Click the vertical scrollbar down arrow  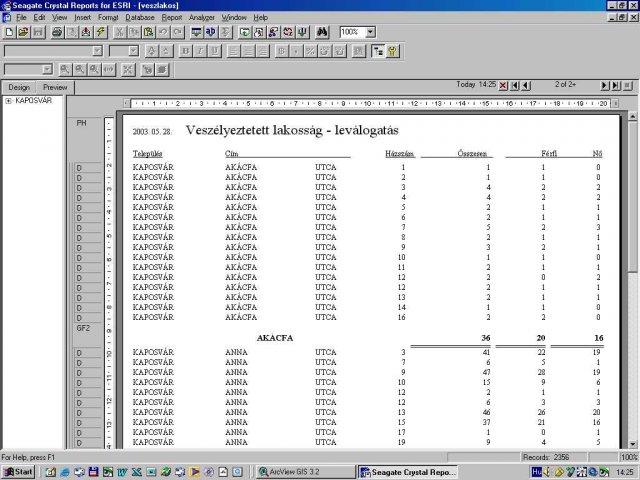[633, 443]
